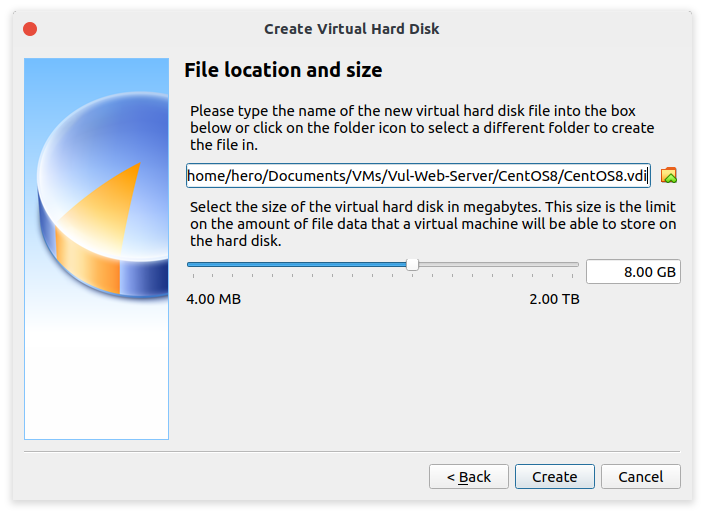Close the dialog with the red button
Screen dimensions: 705x515
pos(30,29)
